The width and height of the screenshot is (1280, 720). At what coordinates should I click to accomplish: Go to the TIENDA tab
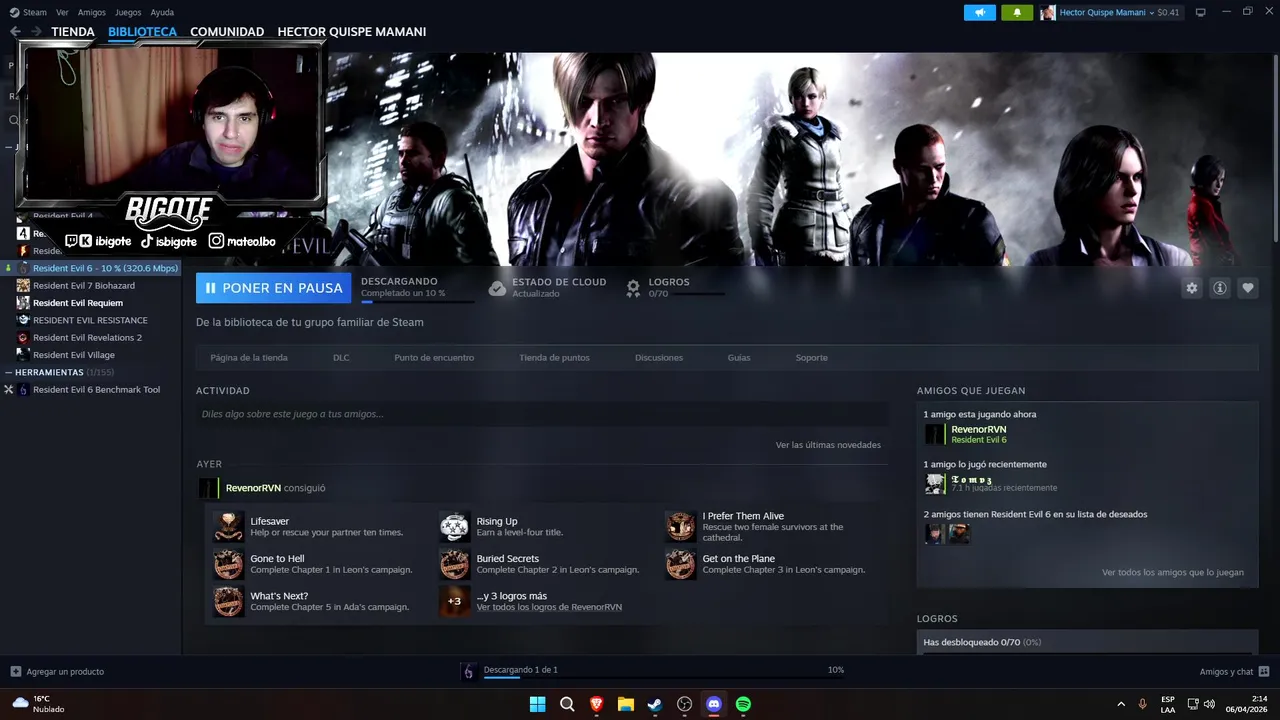tap(73, 32)
